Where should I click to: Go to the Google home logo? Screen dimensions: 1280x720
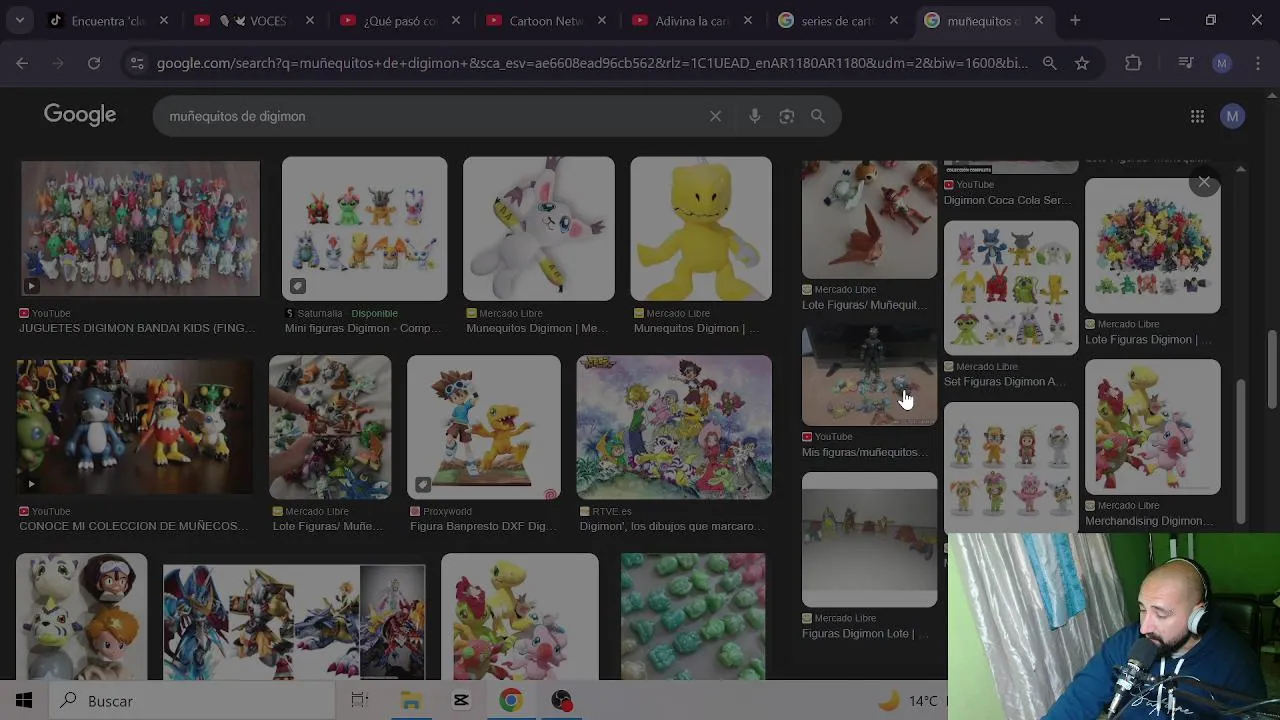point(80,115)
